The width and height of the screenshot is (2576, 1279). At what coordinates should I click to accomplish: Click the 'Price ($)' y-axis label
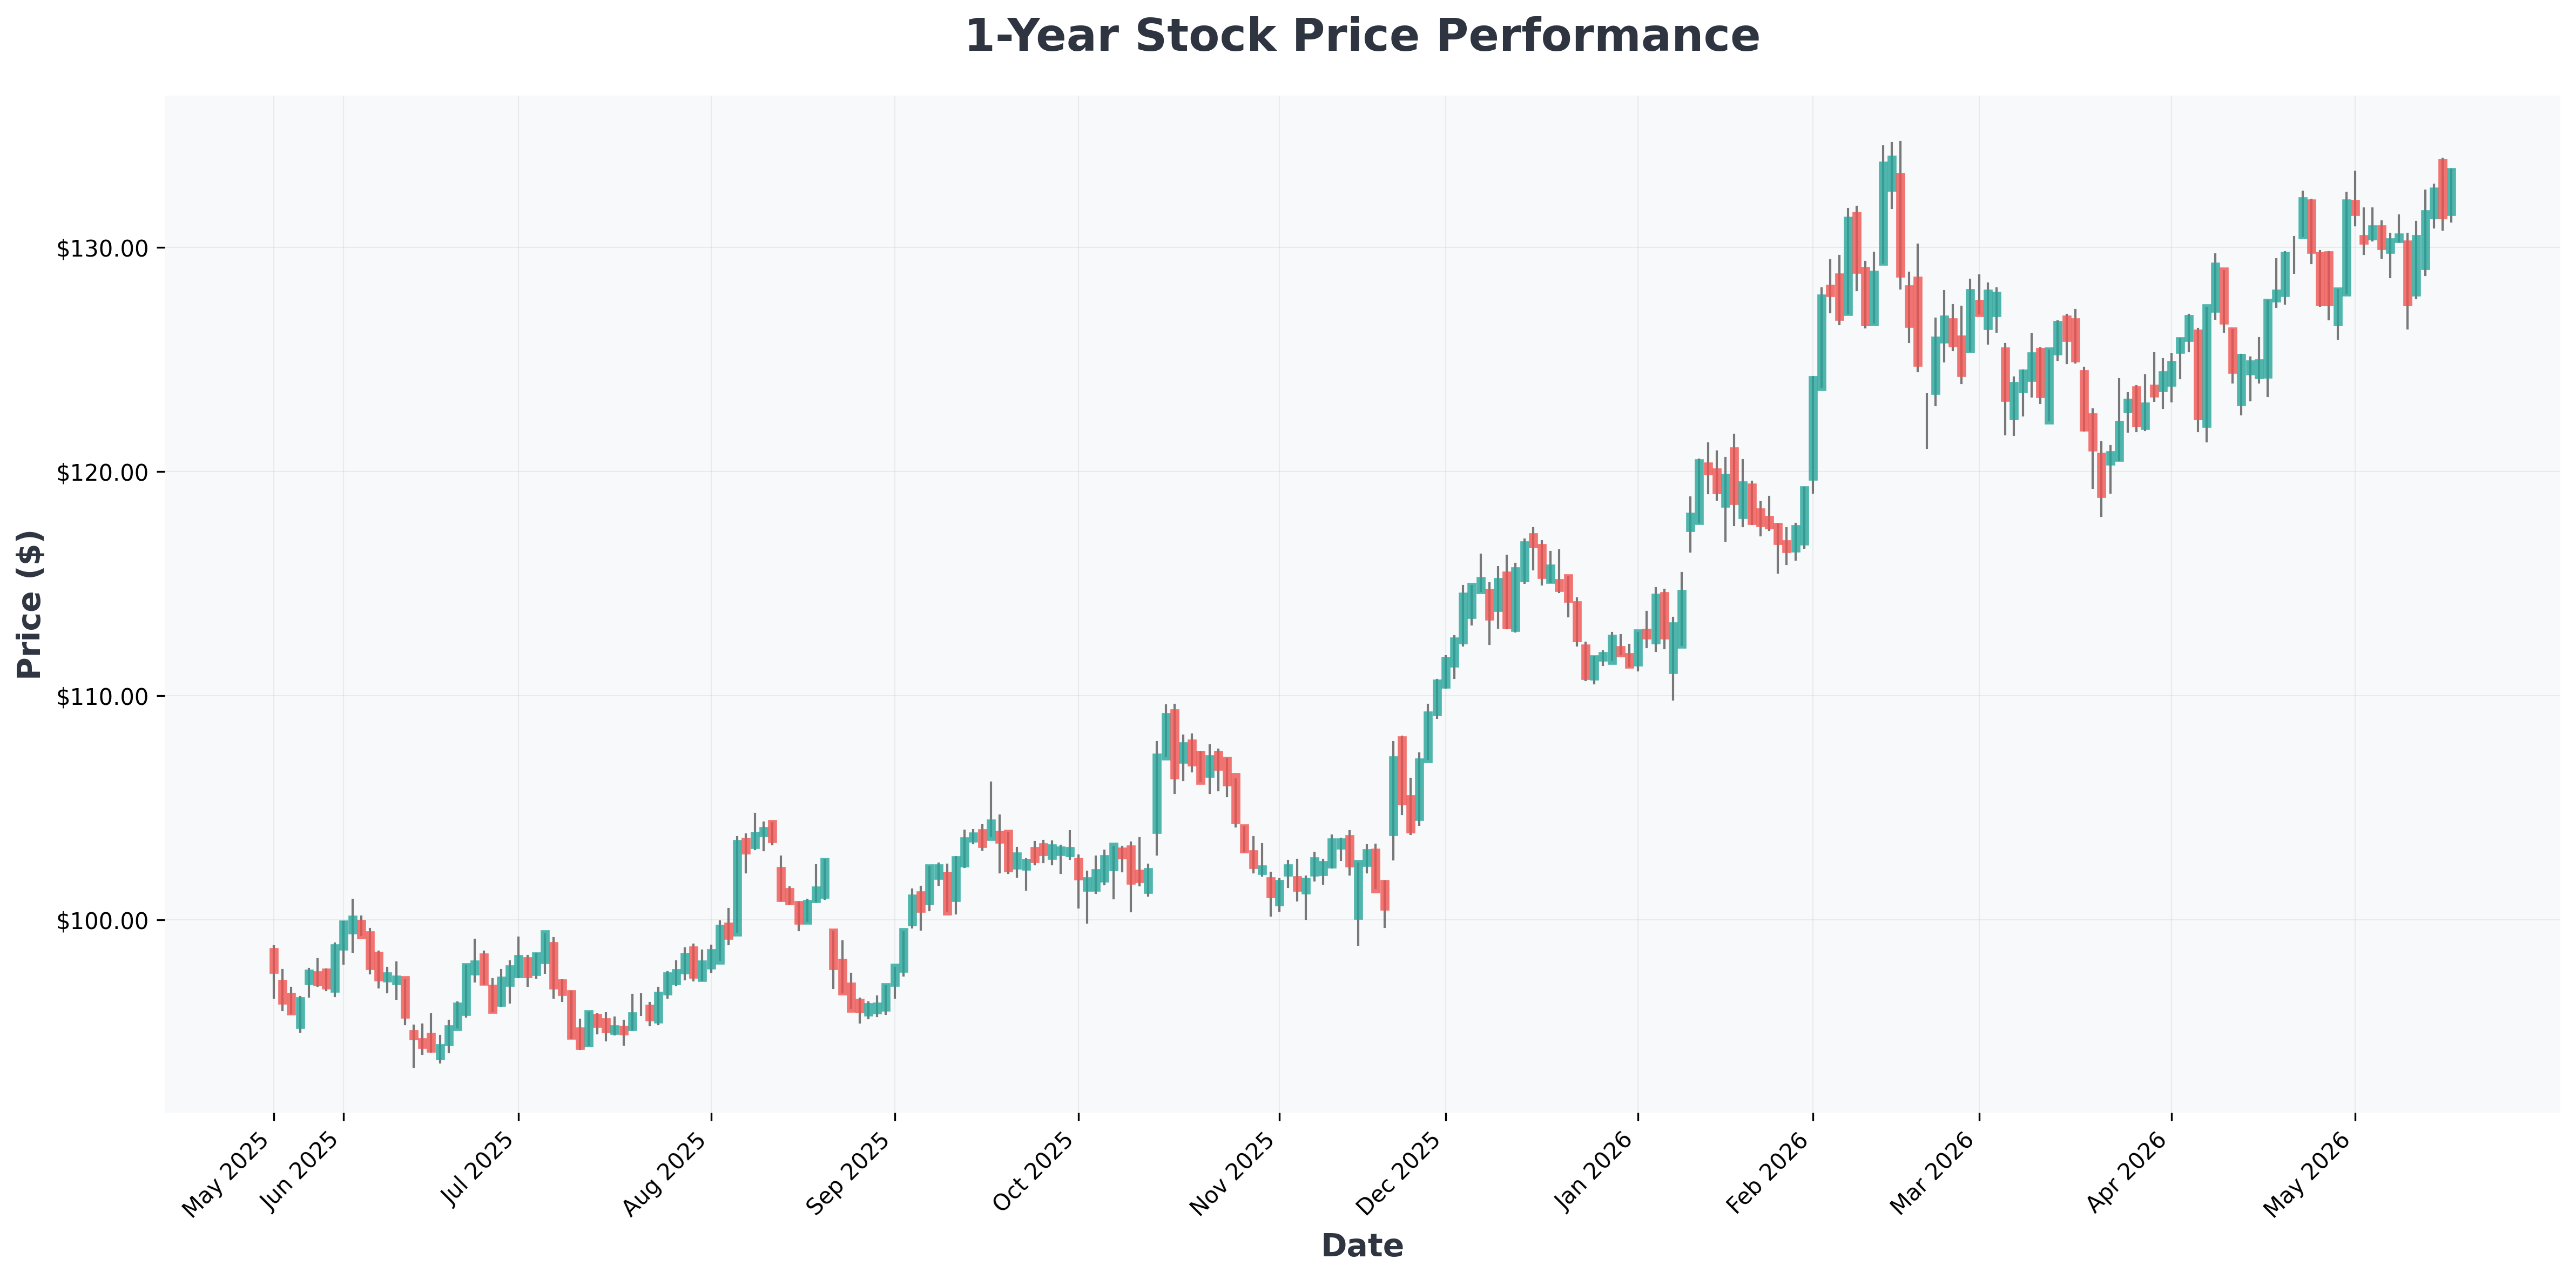pos(30,604)
